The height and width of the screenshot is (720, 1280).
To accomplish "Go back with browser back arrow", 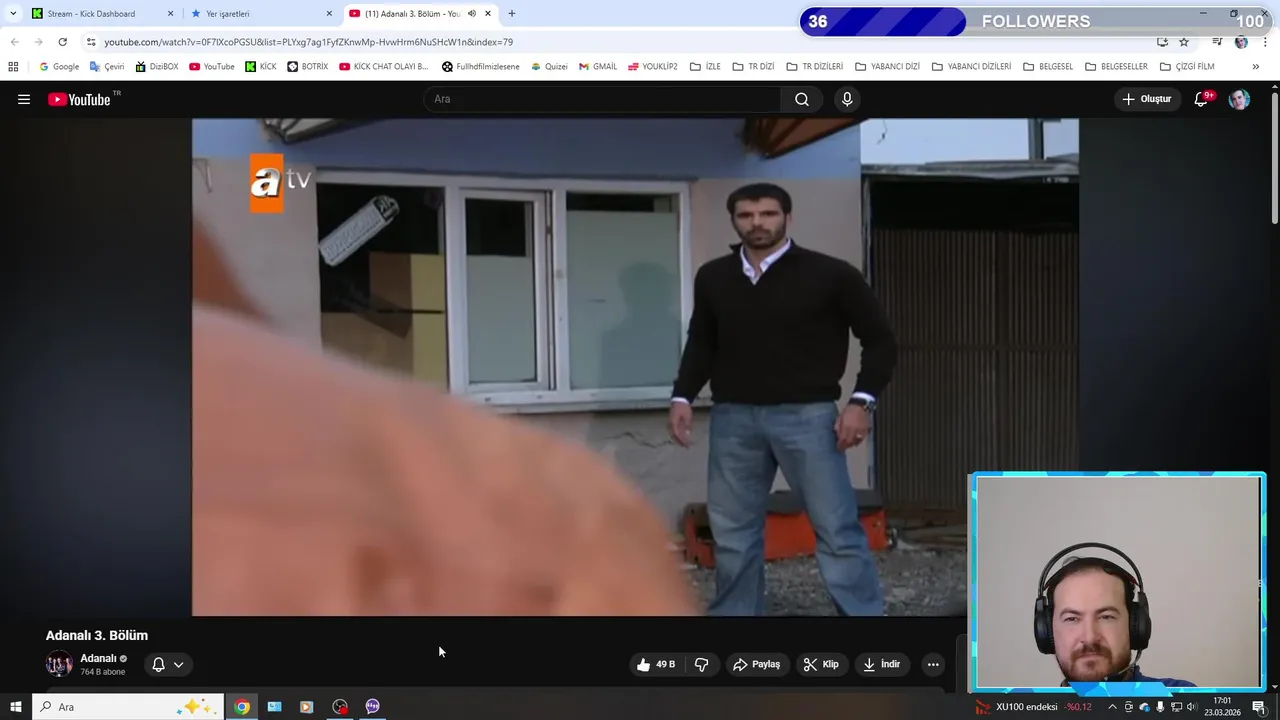I will (x=14, y=42).
